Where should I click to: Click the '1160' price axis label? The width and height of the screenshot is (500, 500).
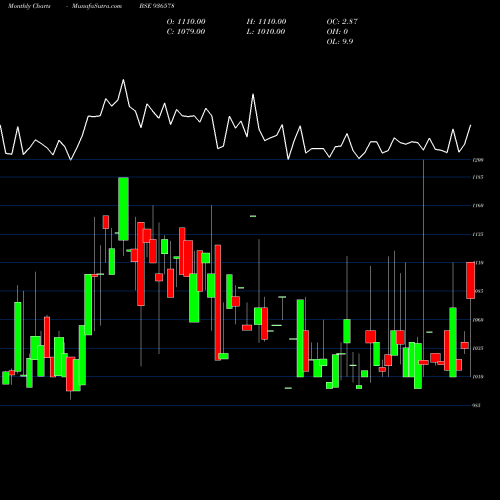click(478, 206)
